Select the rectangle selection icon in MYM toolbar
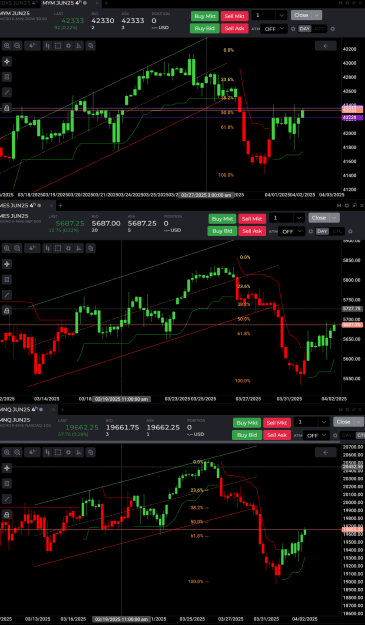This screenshot has height=625, width=365. (x=58, y=46)
